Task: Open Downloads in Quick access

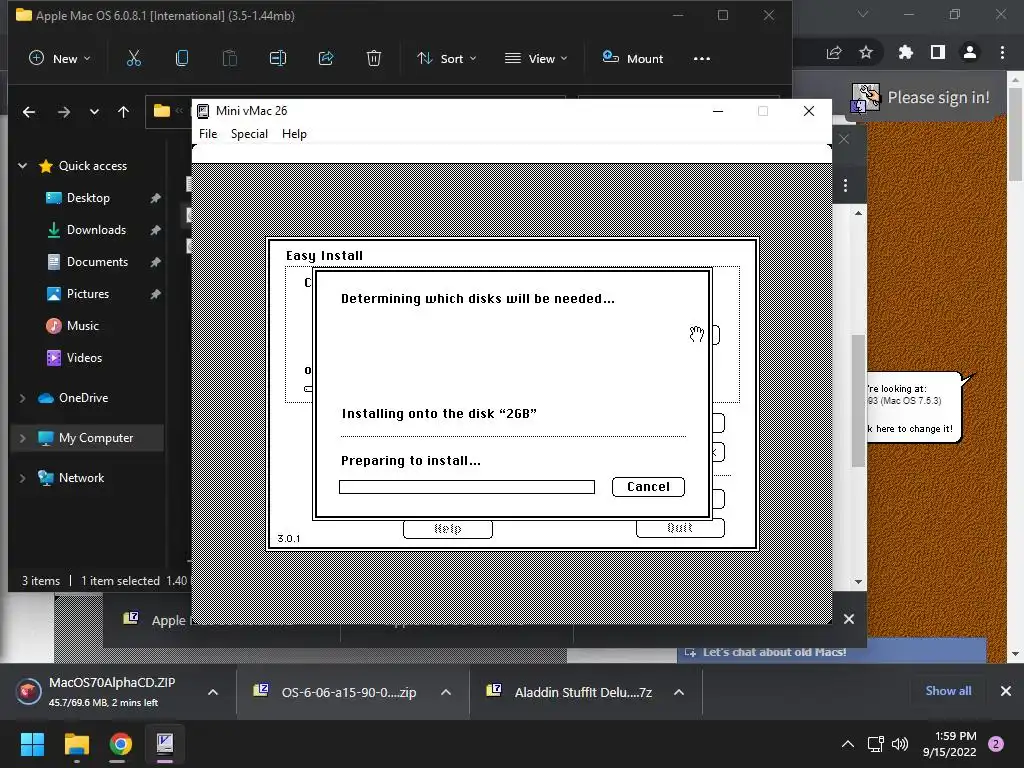Action: pos(95,230)
